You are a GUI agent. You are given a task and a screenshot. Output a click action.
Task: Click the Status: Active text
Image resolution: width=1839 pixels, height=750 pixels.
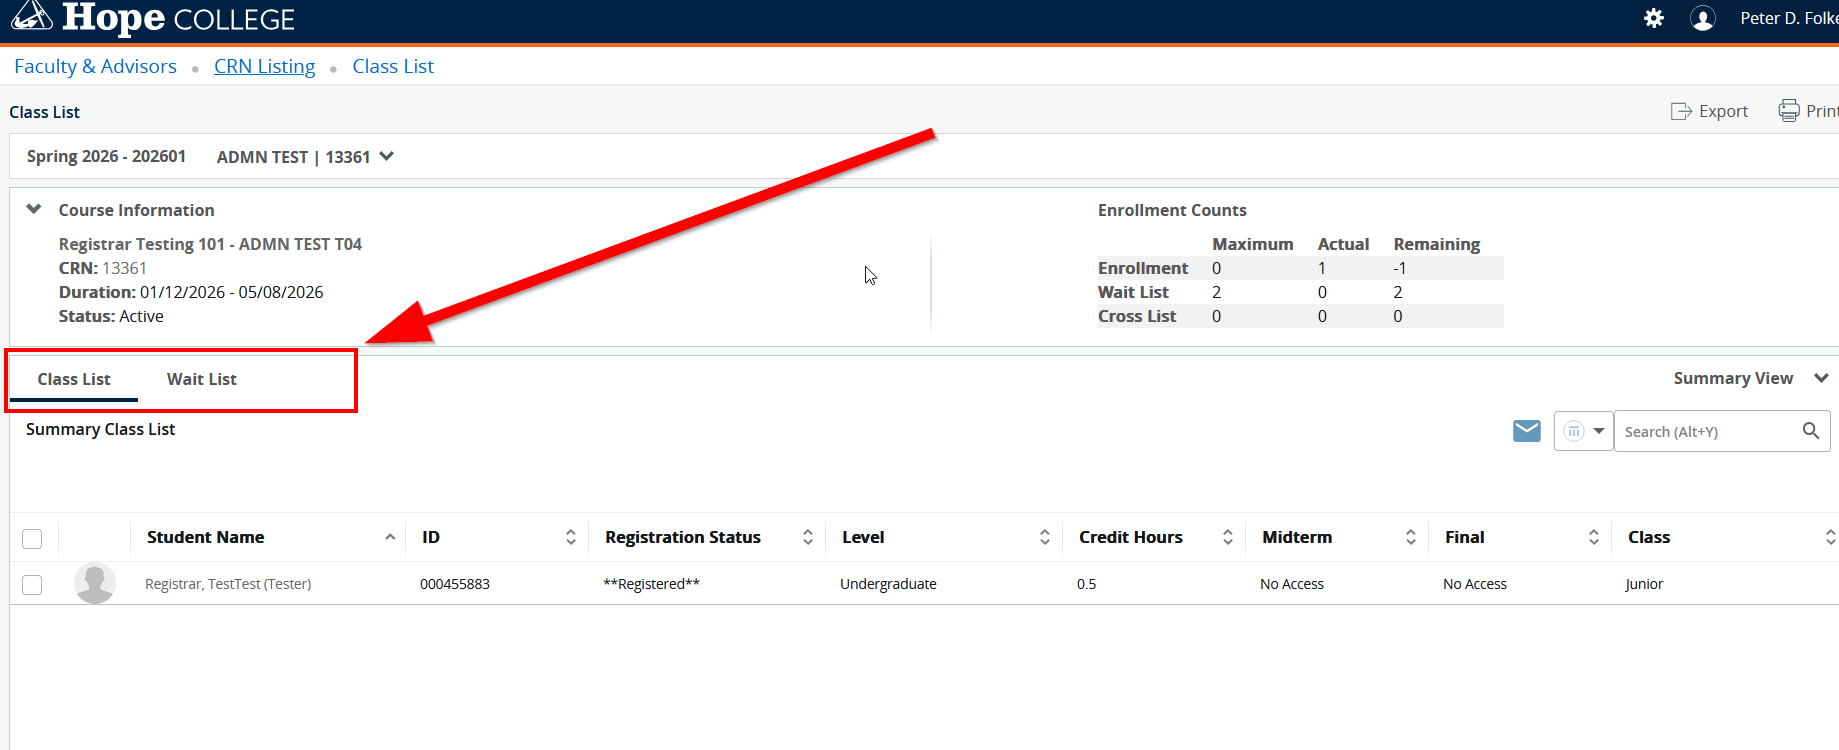(x=111, y=316)
